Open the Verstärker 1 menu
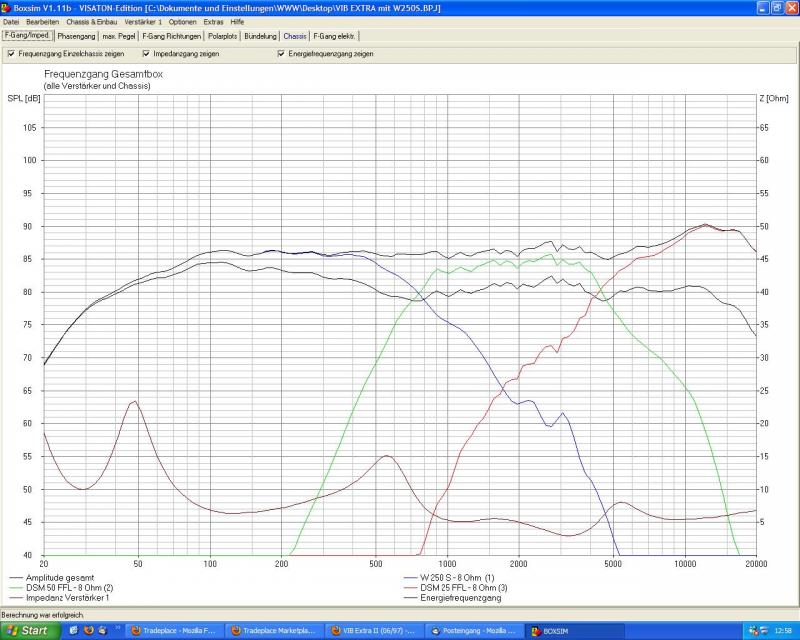This screenshot has height=640, width=800. [x=143, y=22]
